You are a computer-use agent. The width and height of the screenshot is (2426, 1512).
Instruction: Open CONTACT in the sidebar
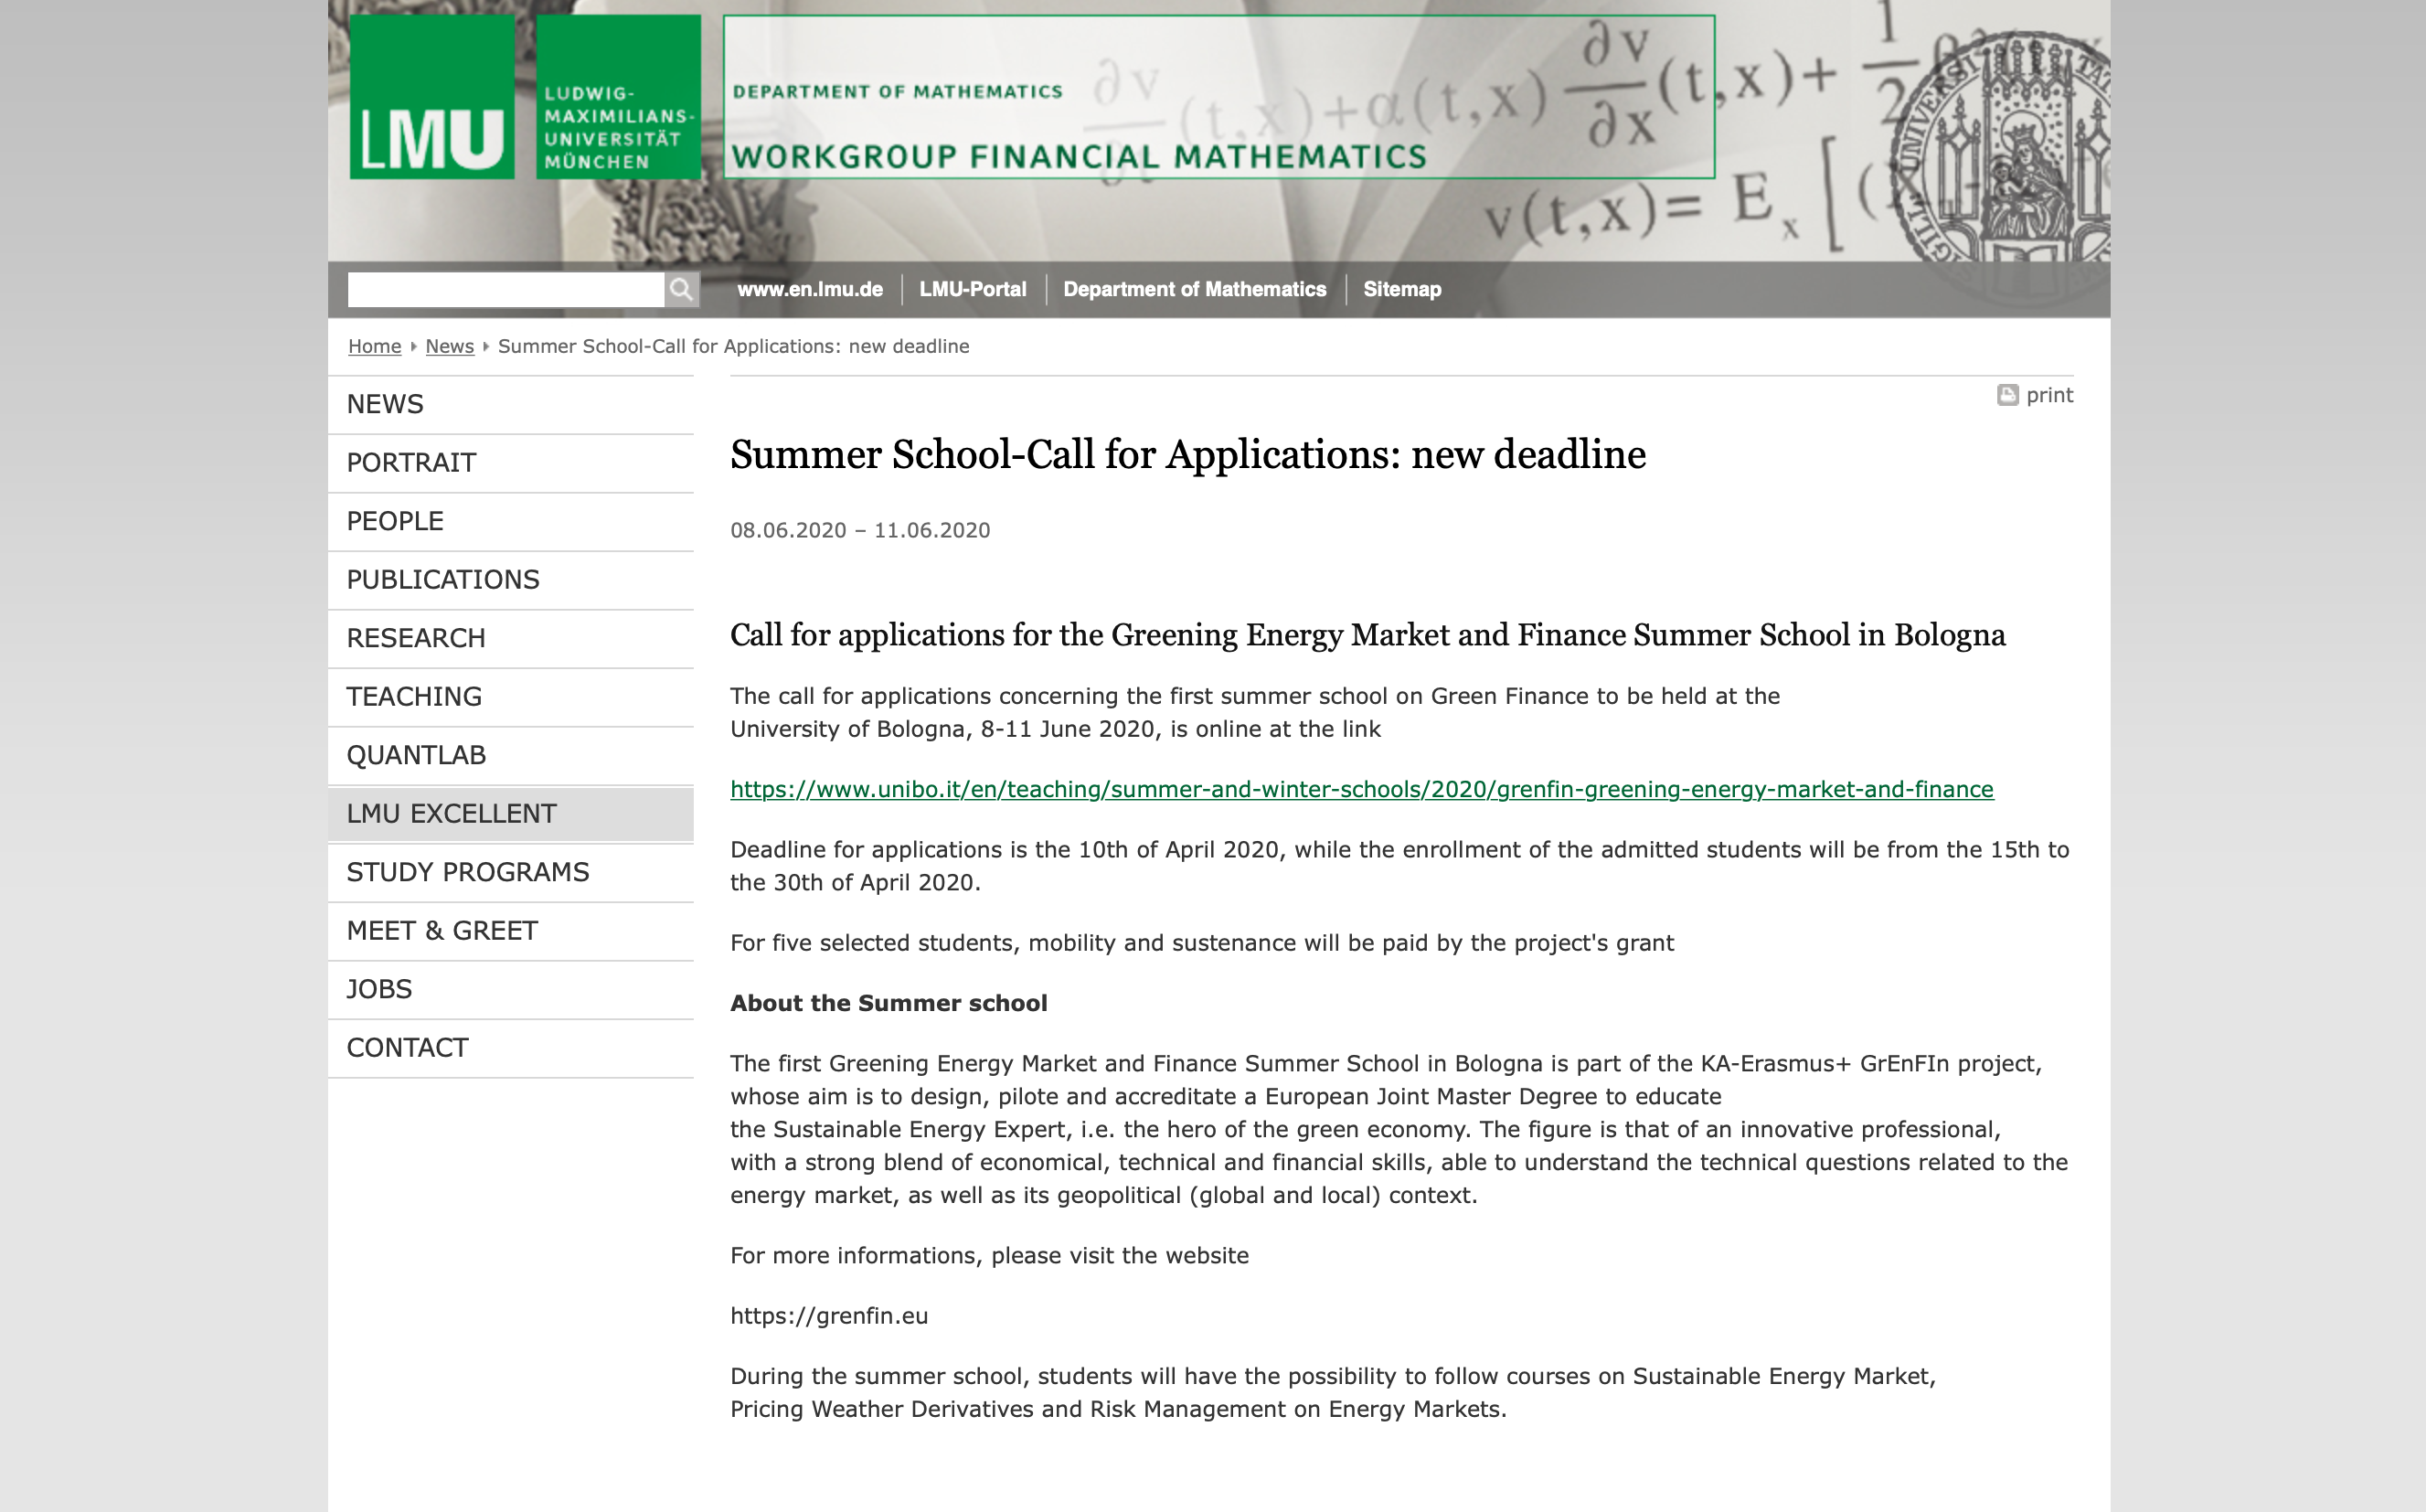point(511,1048)
